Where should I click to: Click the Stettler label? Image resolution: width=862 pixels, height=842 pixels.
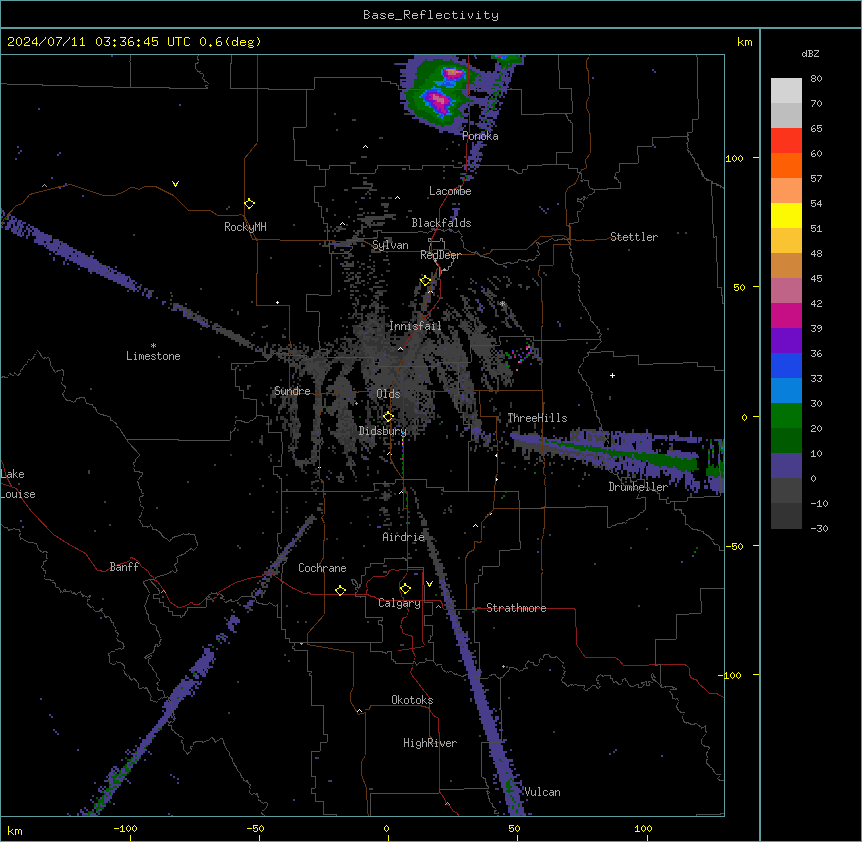634,237
